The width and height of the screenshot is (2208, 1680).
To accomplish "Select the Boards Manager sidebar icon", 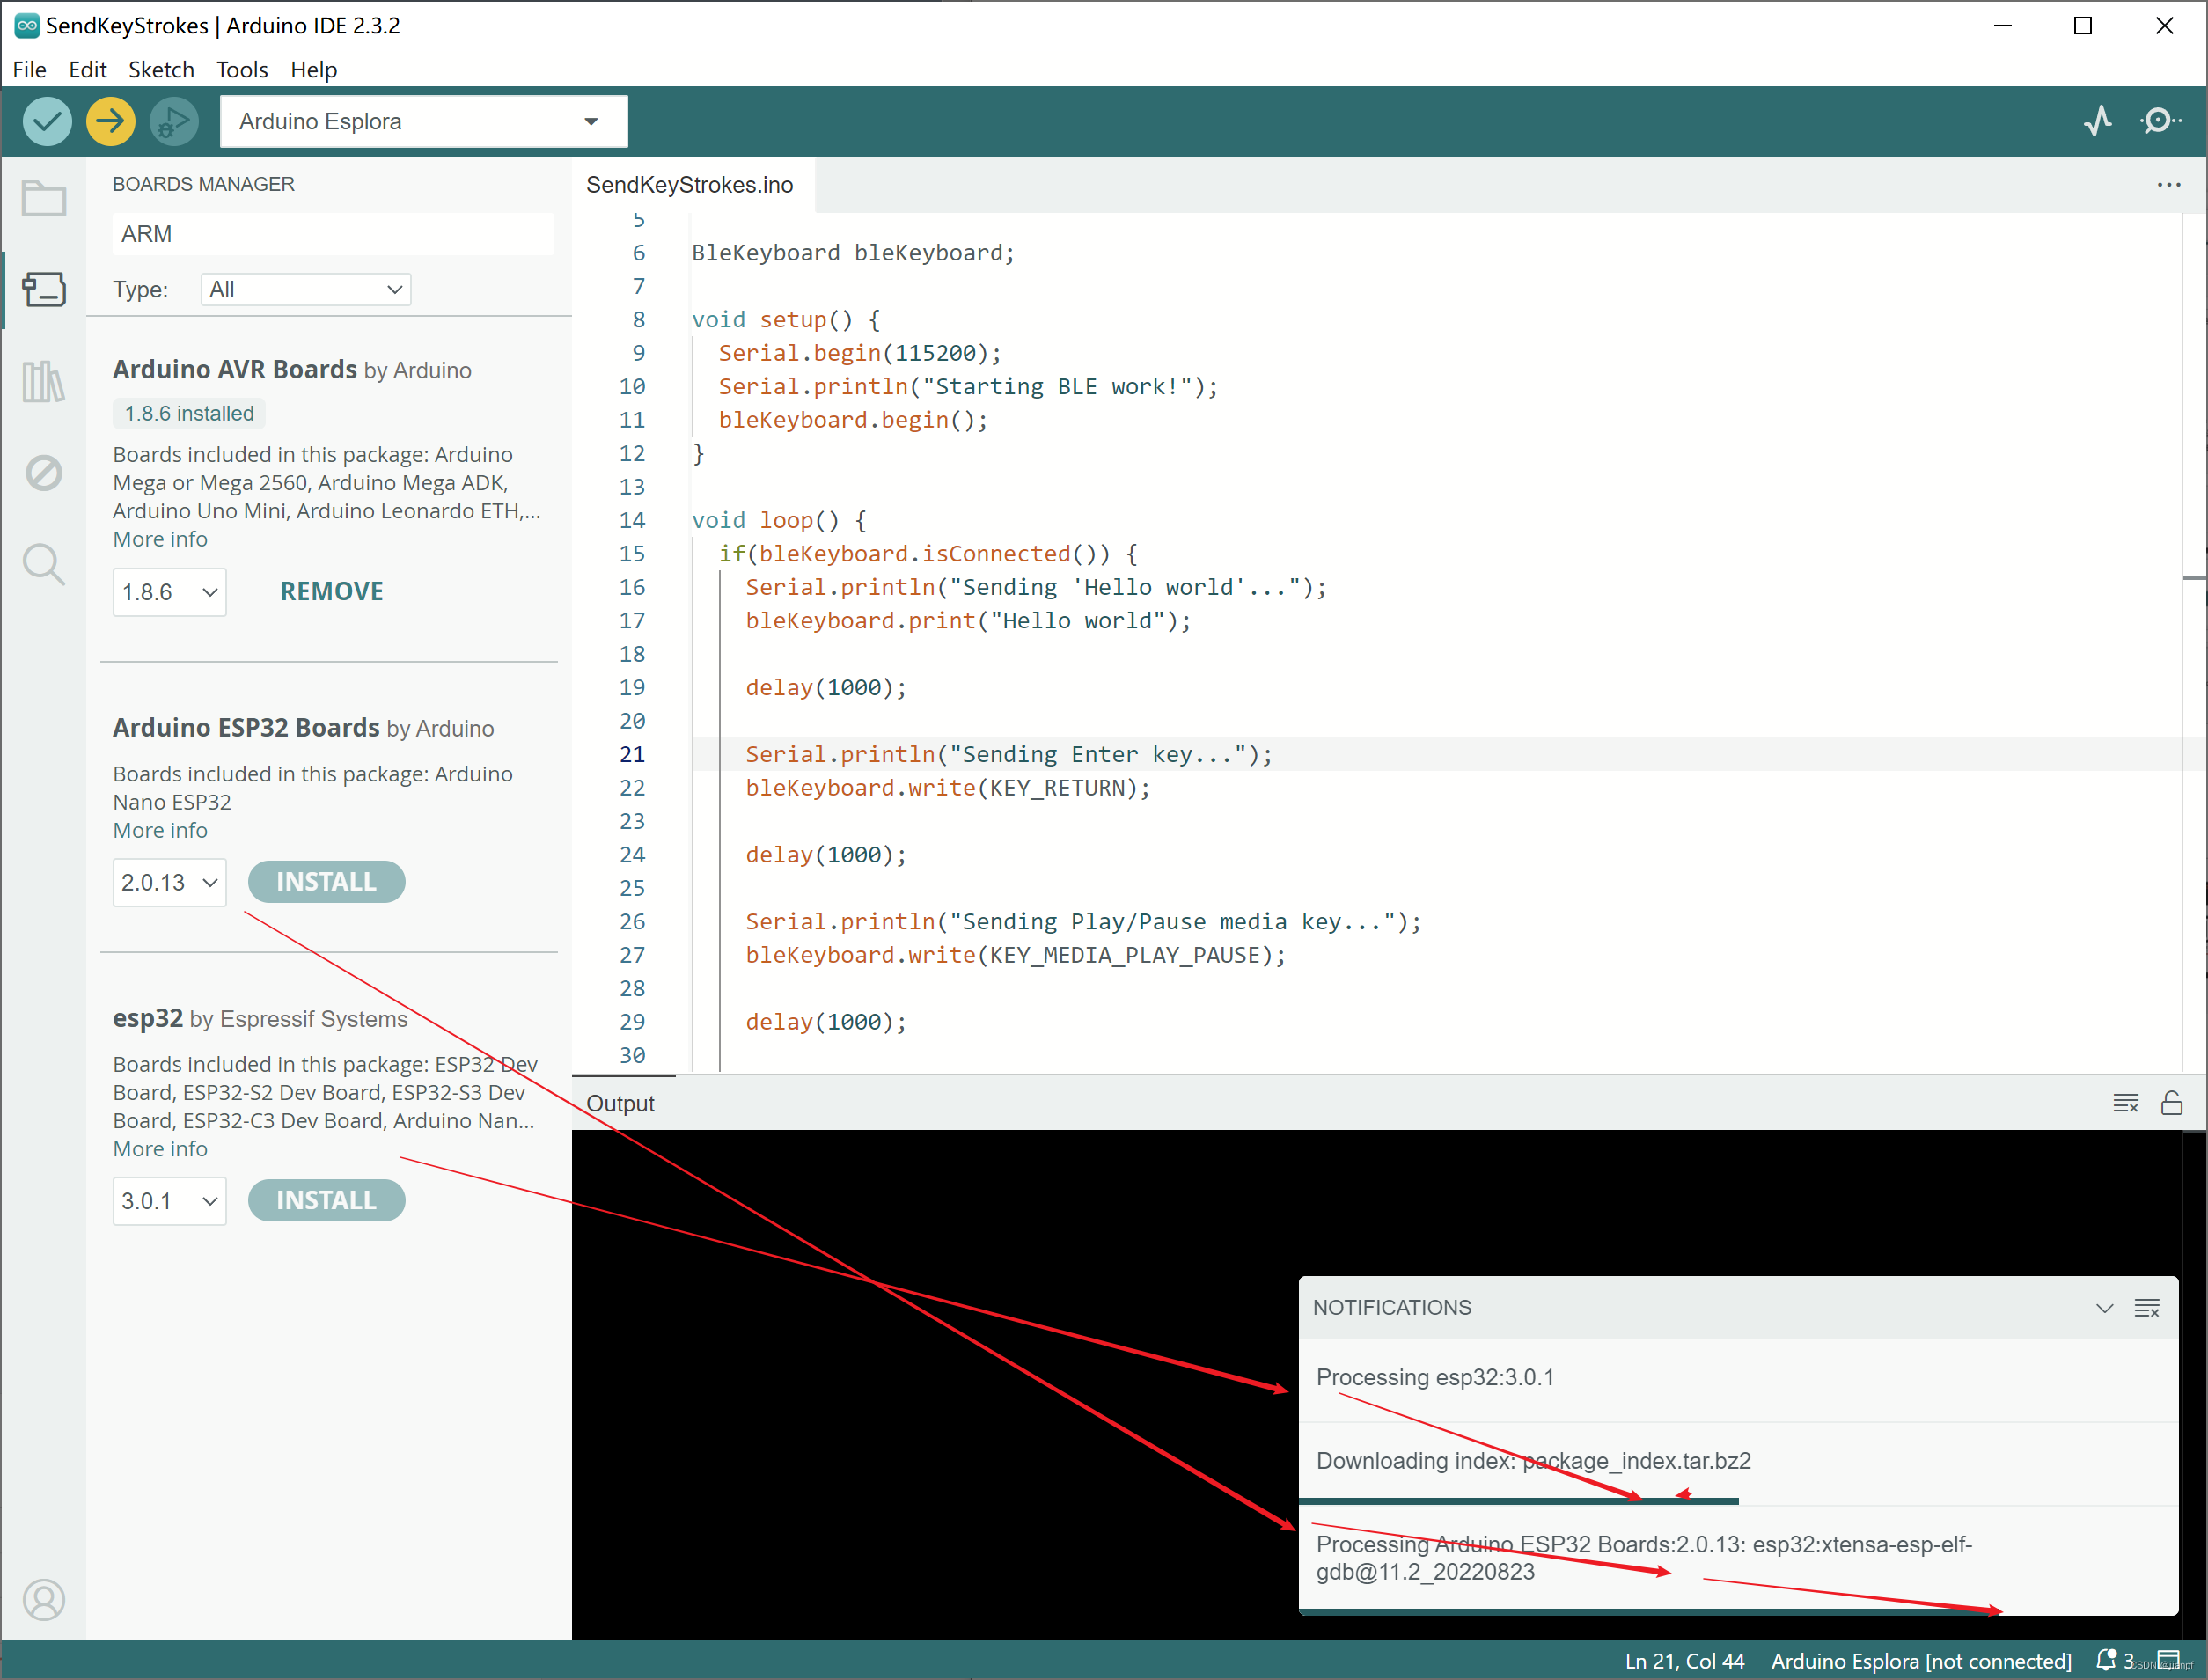I will pos(44,290).
